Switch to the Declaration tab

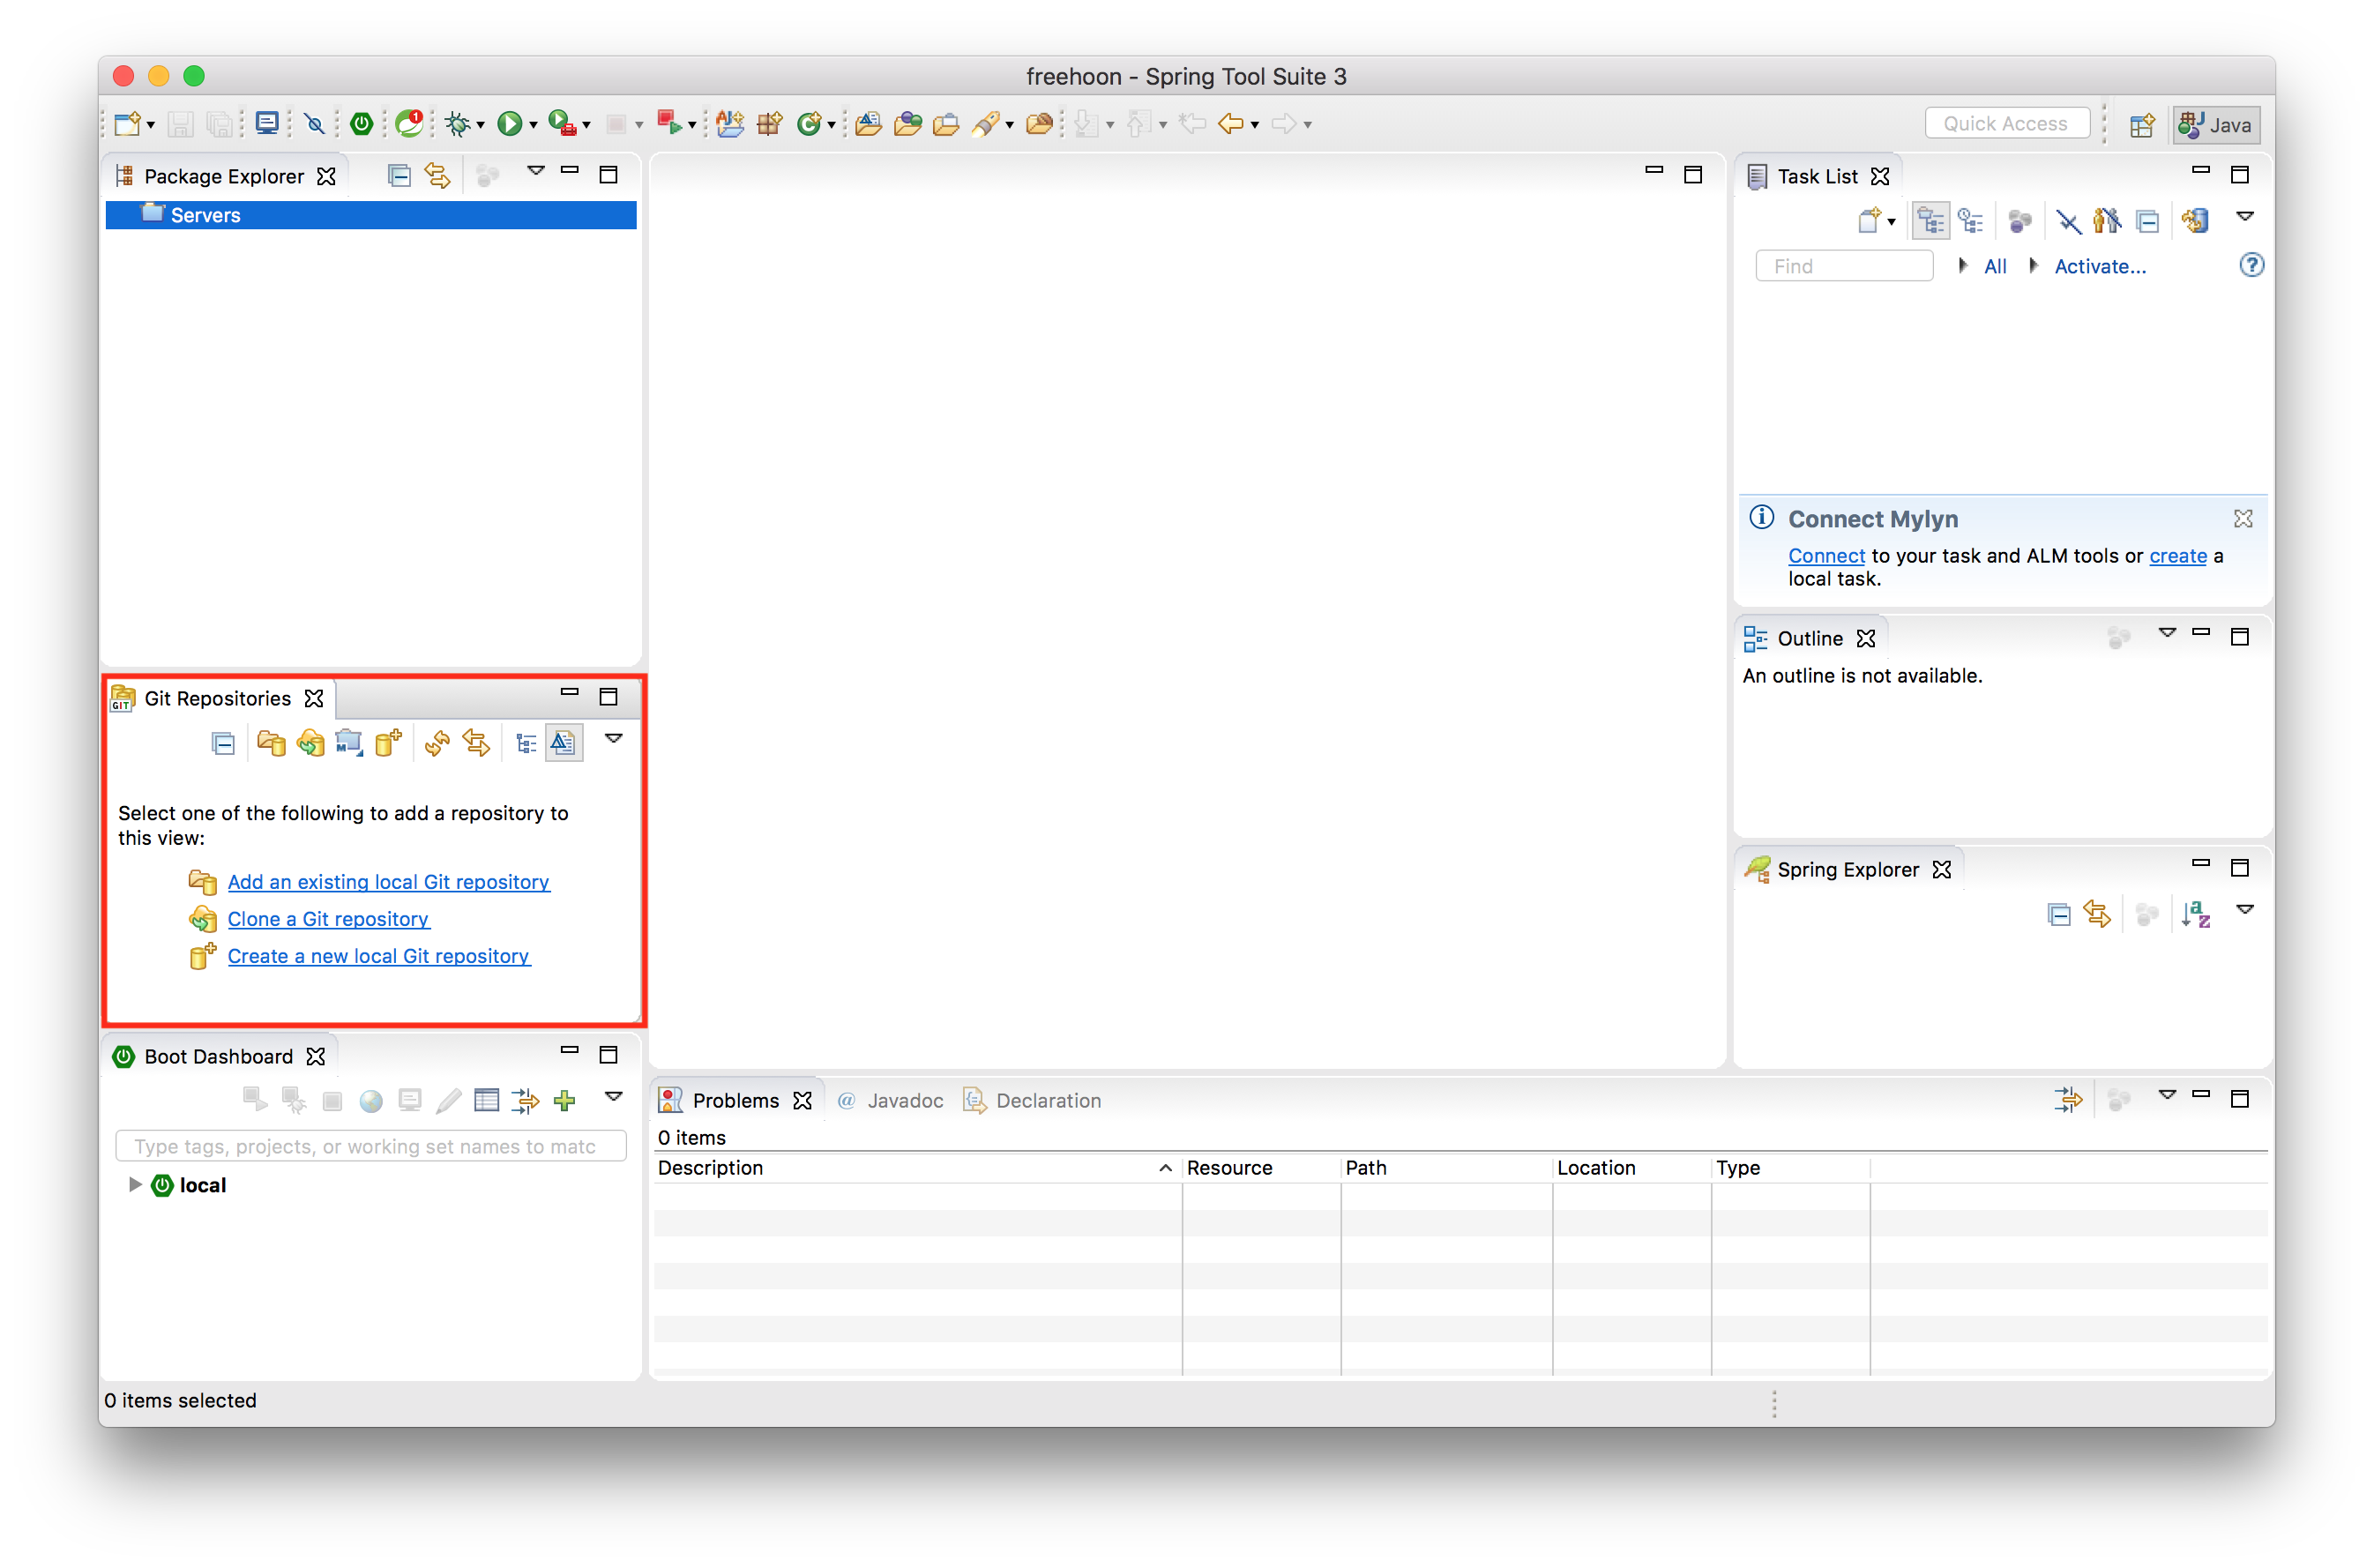pos(1047,1101)
